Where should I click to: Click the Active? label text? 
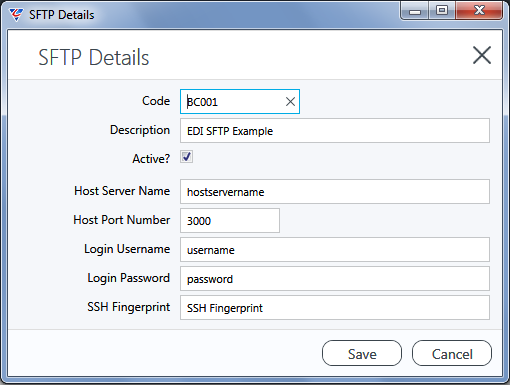(x=151, y=159)
